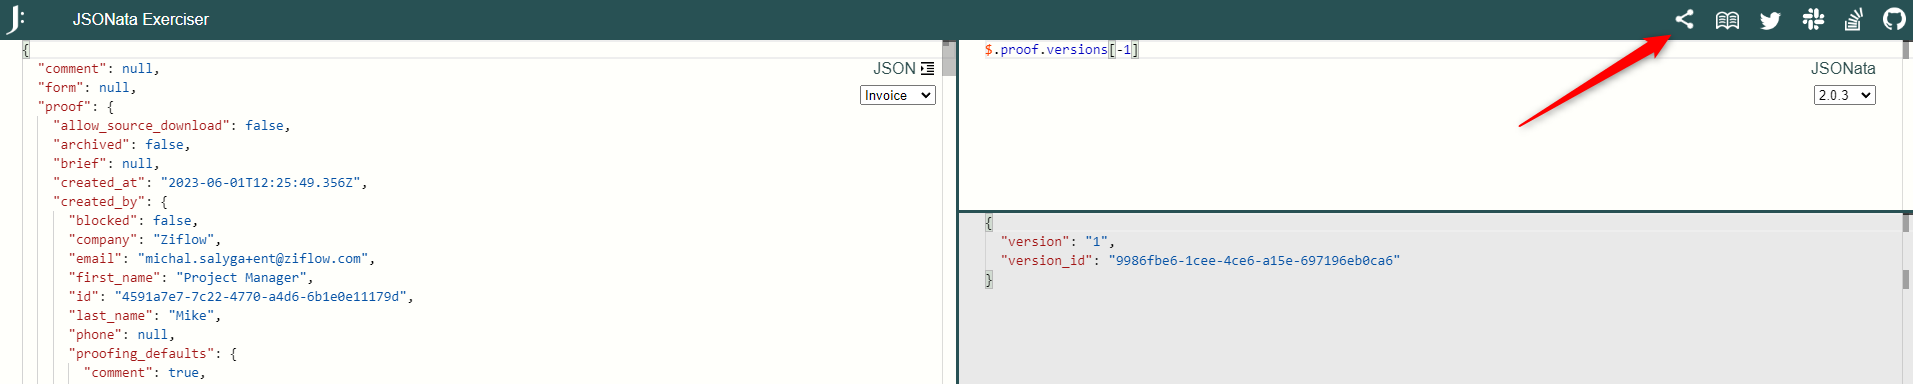Open the GitHub icon

(1894, 19)
